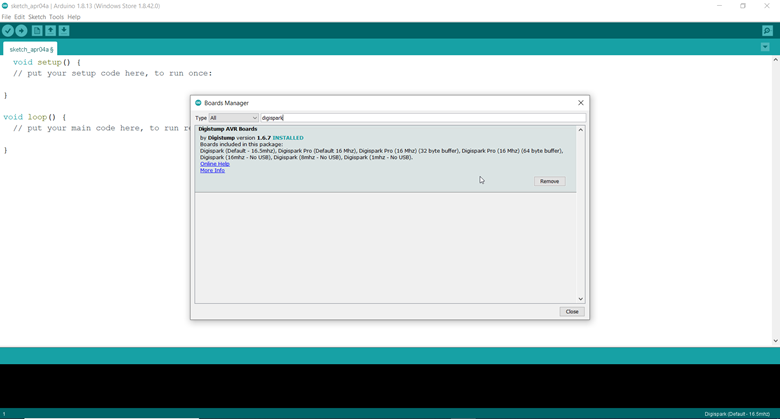This screenshot has width=780, height=419.
Task: Open the Edit menu
Action: [x=19, y=17]
